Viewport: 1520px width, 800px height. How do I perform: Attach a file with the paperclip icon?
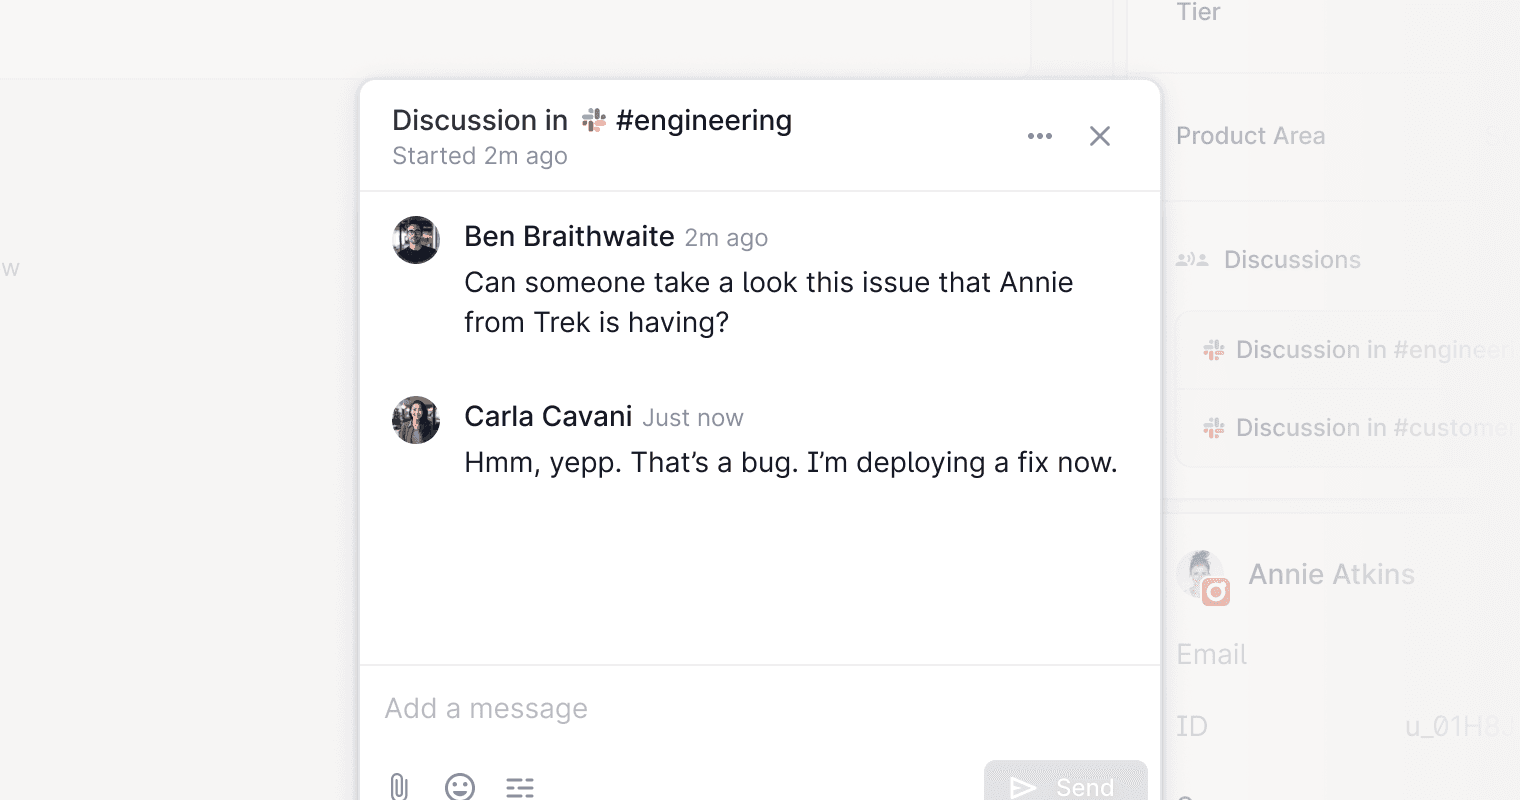click(x=400, y=788)
